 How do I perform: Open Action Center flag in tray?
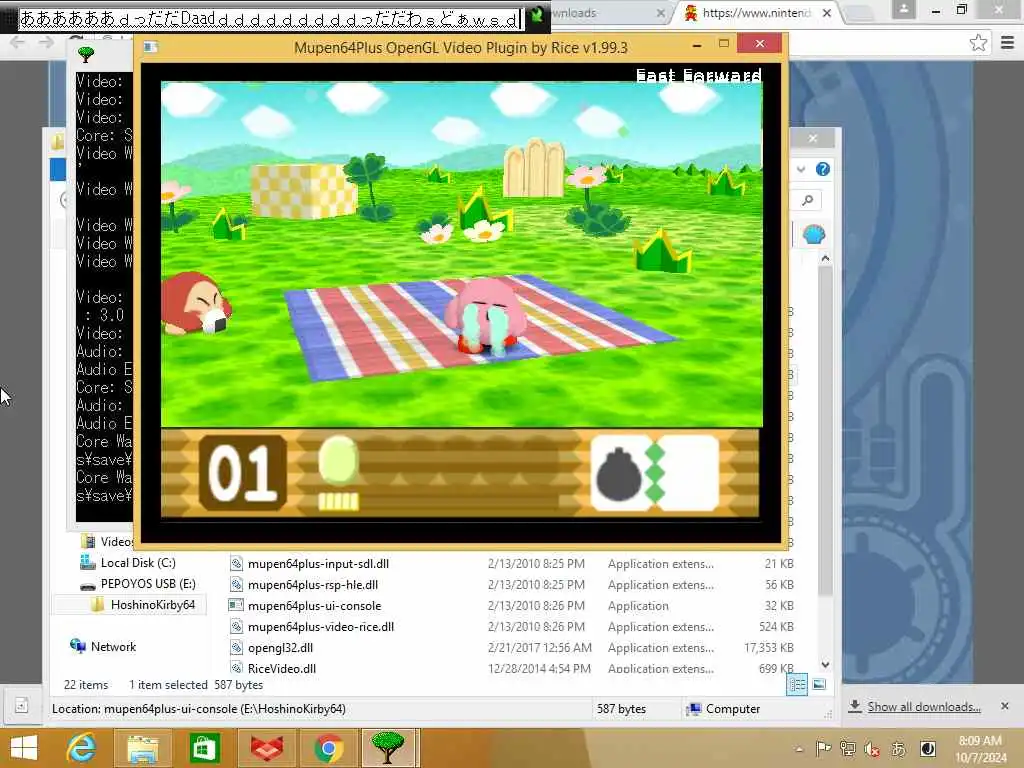824,748
